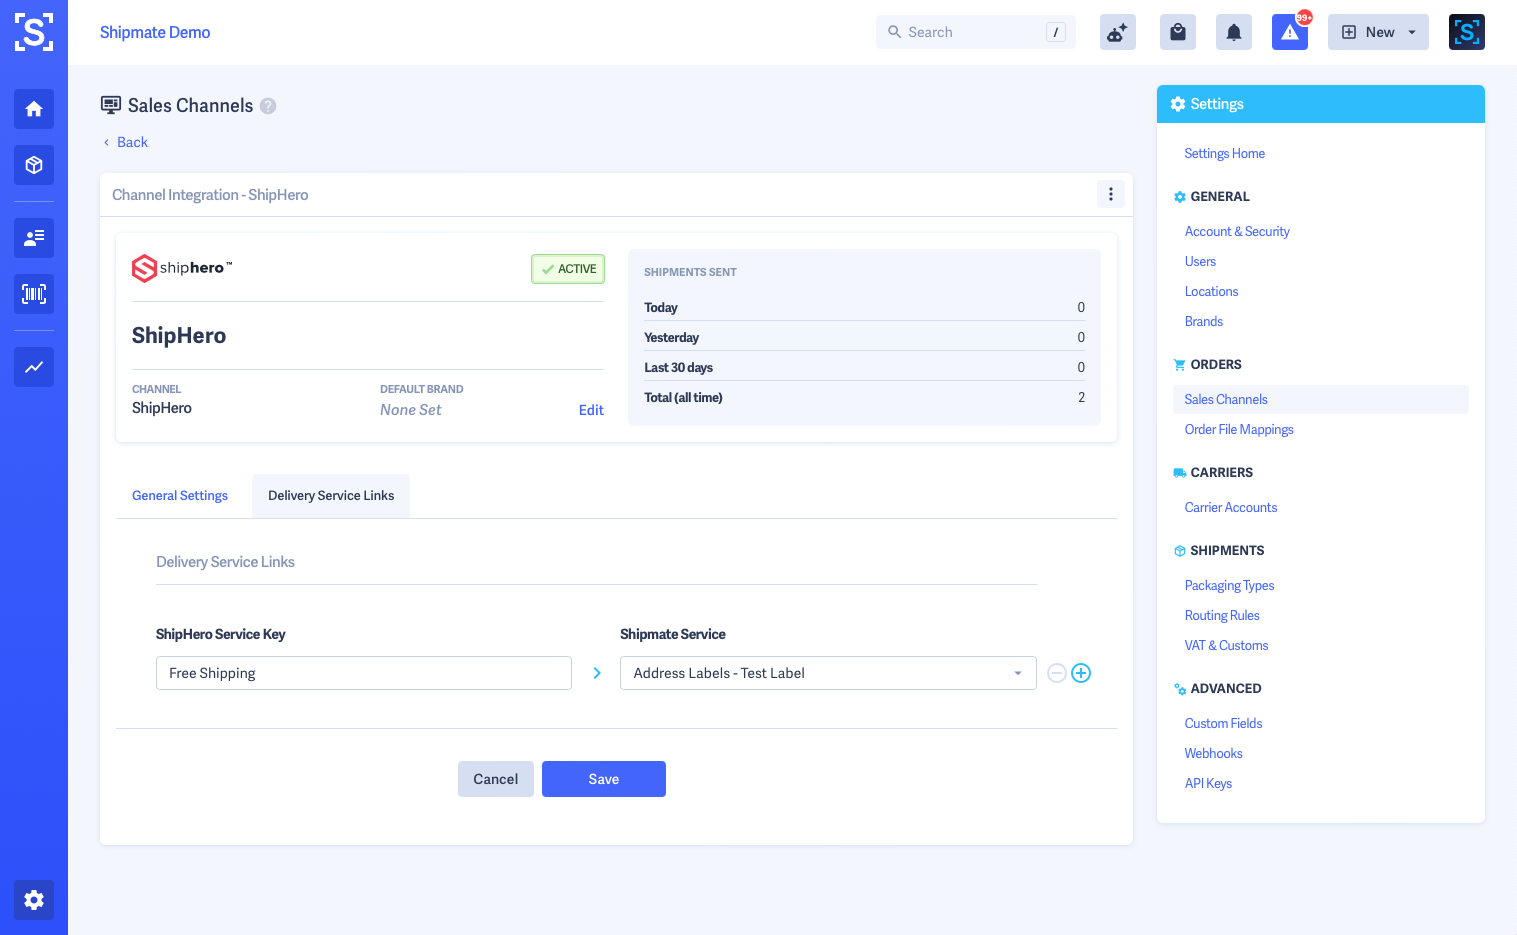1517x935 pixels.
Task: Open the Shipmate Demo title link
Action: (x=155, y=32)
